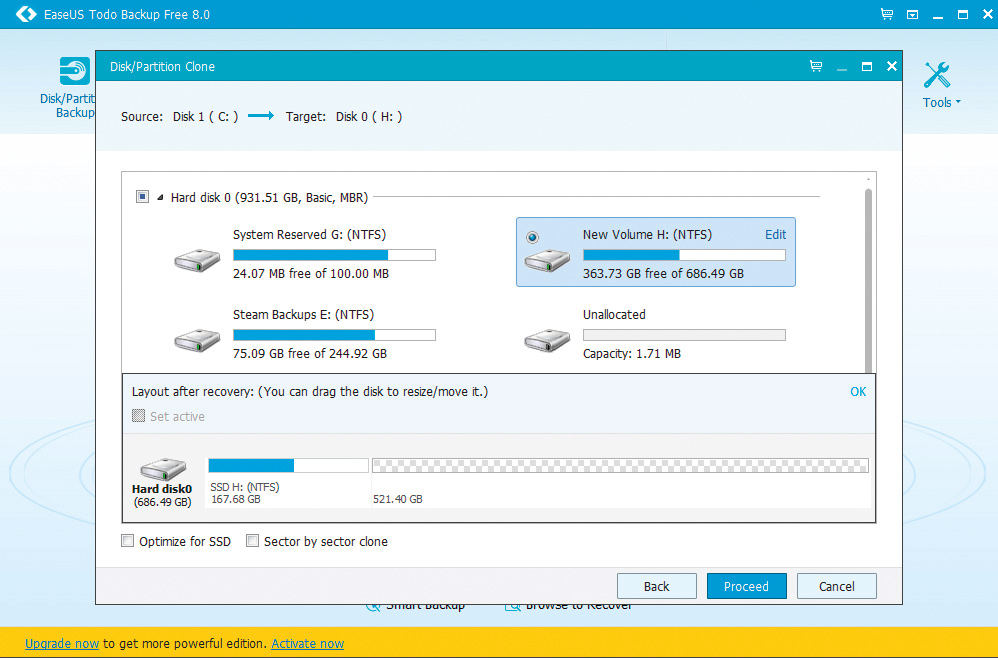Toggle the Set active checkbox
The image size is (998, 658).
(138, 416)
